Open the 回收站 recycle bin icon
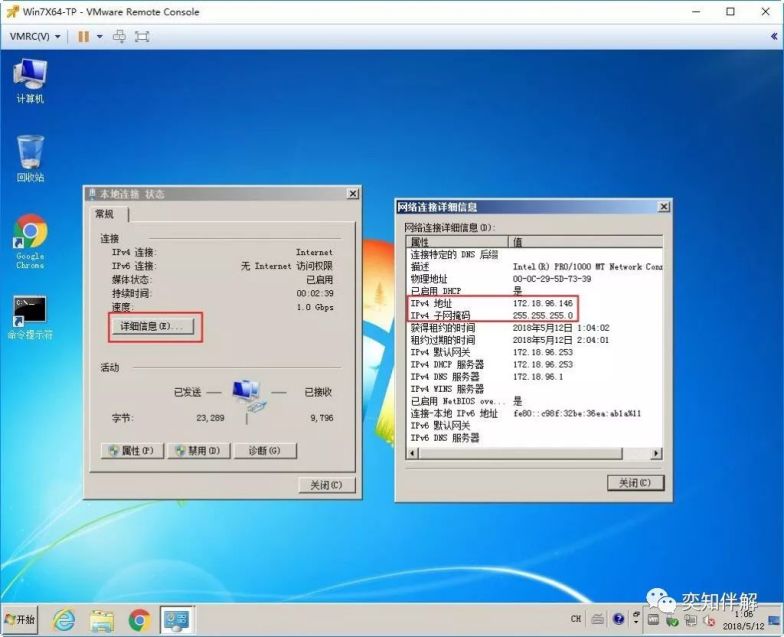Viewport: 784px width, 637px height. point(30,158)
